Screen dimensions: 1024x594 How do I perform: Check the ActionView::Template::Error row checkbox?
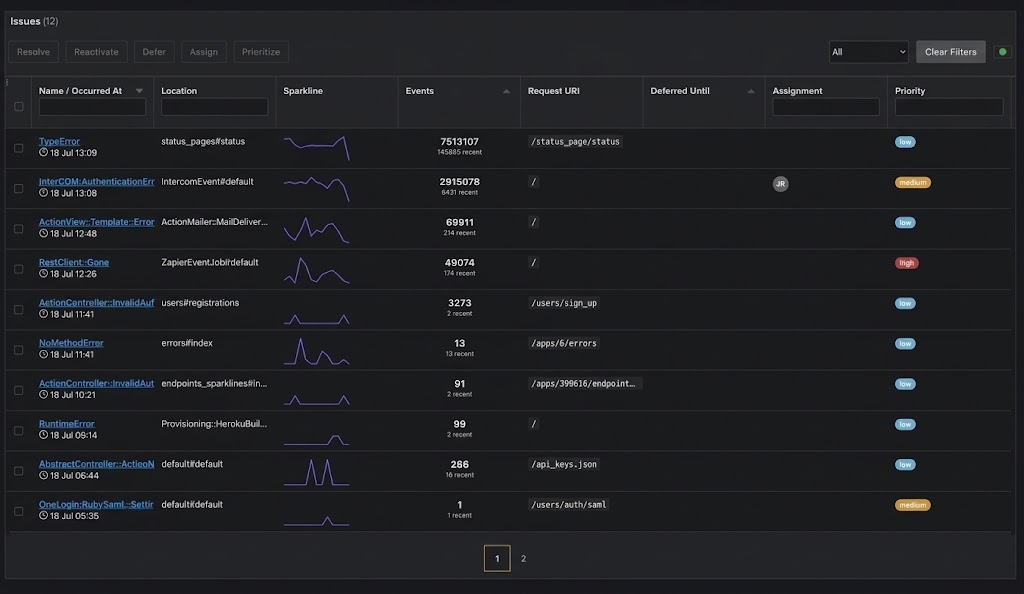click(x=18, y=229)
